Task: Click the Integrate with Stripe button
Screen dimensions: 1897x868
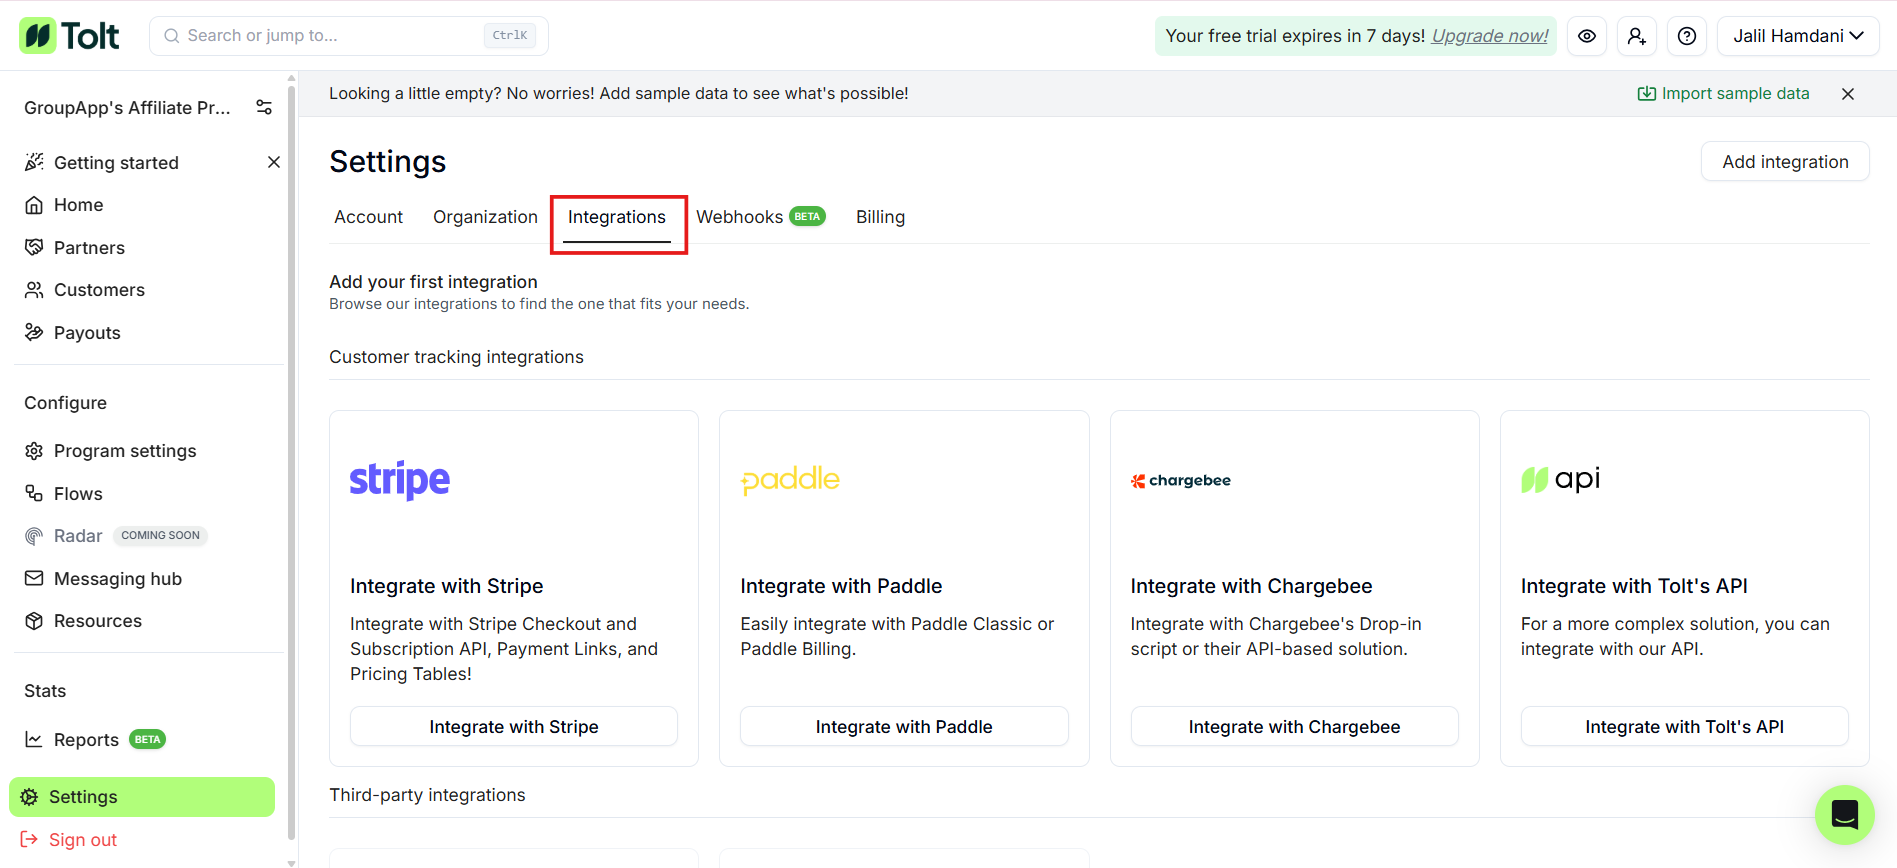Action: (x=514, y=727)
